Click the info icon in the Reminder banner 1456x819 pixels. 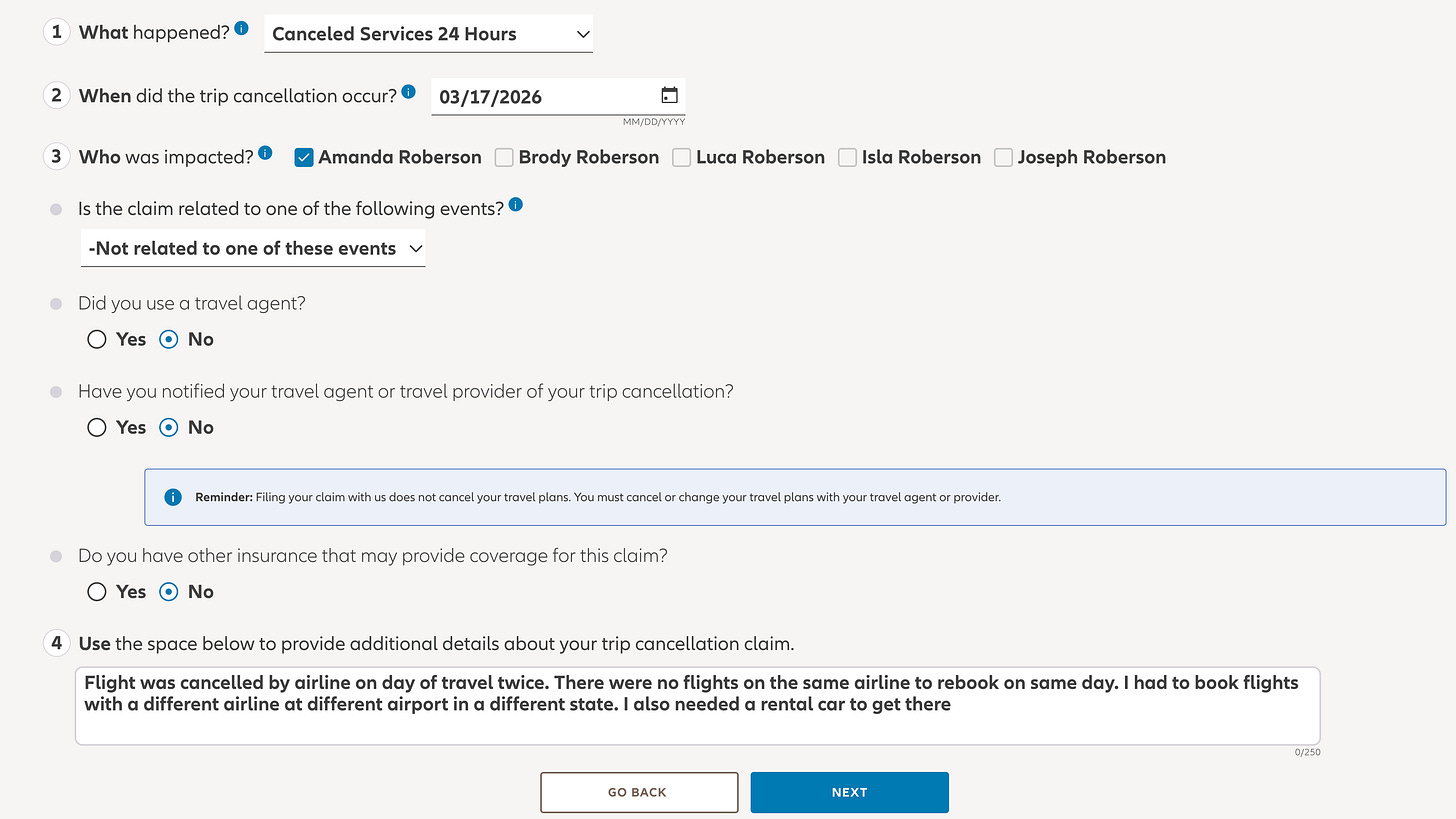(173, 497)
